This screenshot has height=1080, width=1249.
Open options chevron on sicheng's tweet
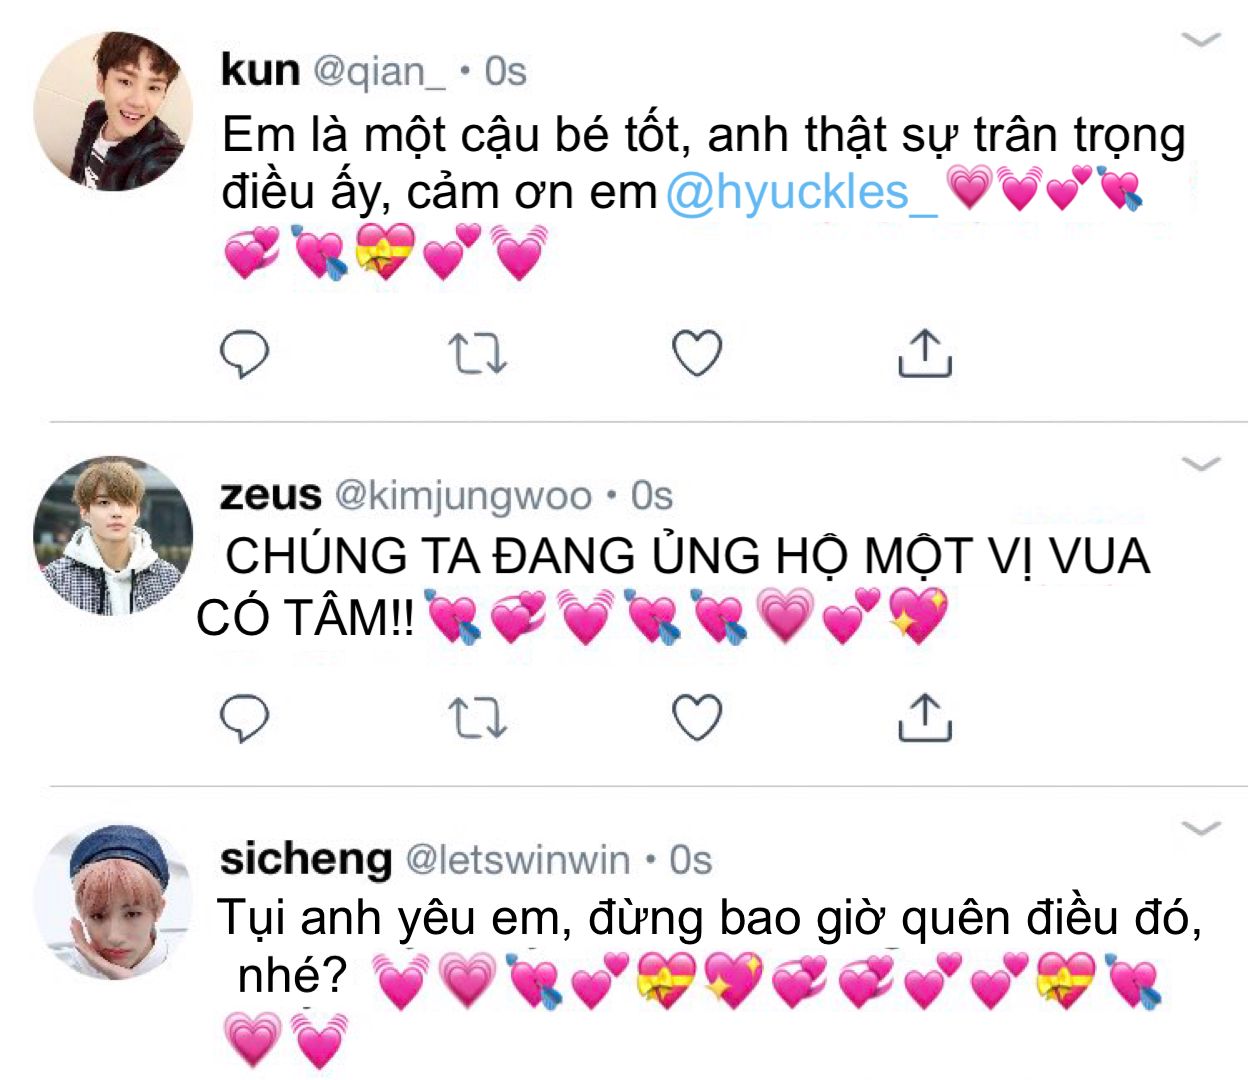click(1201, 828)
